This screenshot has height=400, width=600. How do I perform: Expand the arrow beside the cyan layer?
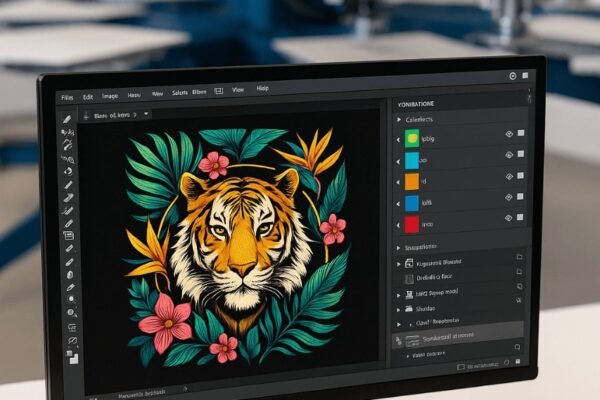(x=398, y=162)
